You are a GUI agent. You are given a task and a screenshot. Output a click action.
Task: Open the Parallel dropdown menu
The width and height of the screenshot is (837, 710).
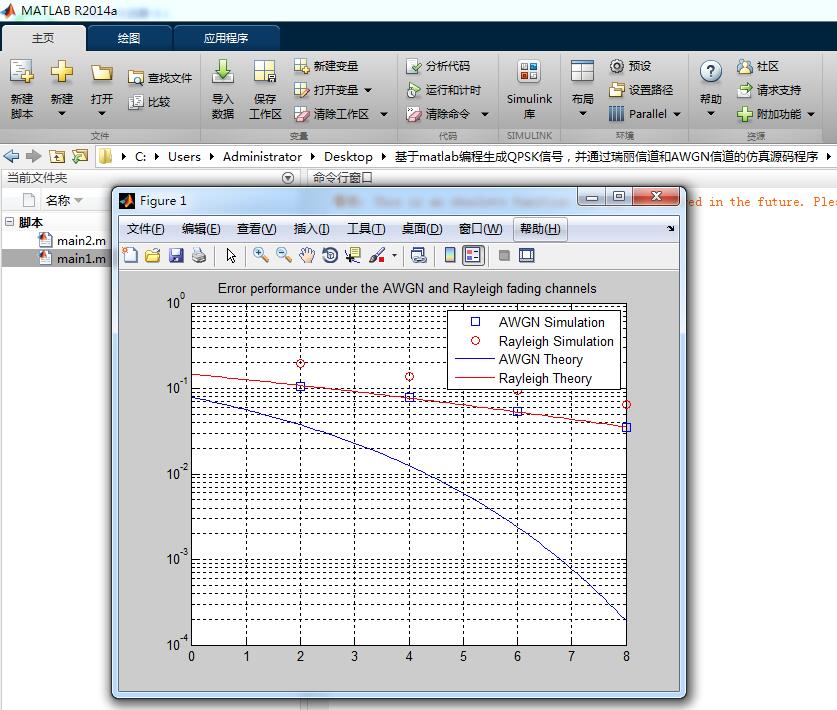pos(644,114)
